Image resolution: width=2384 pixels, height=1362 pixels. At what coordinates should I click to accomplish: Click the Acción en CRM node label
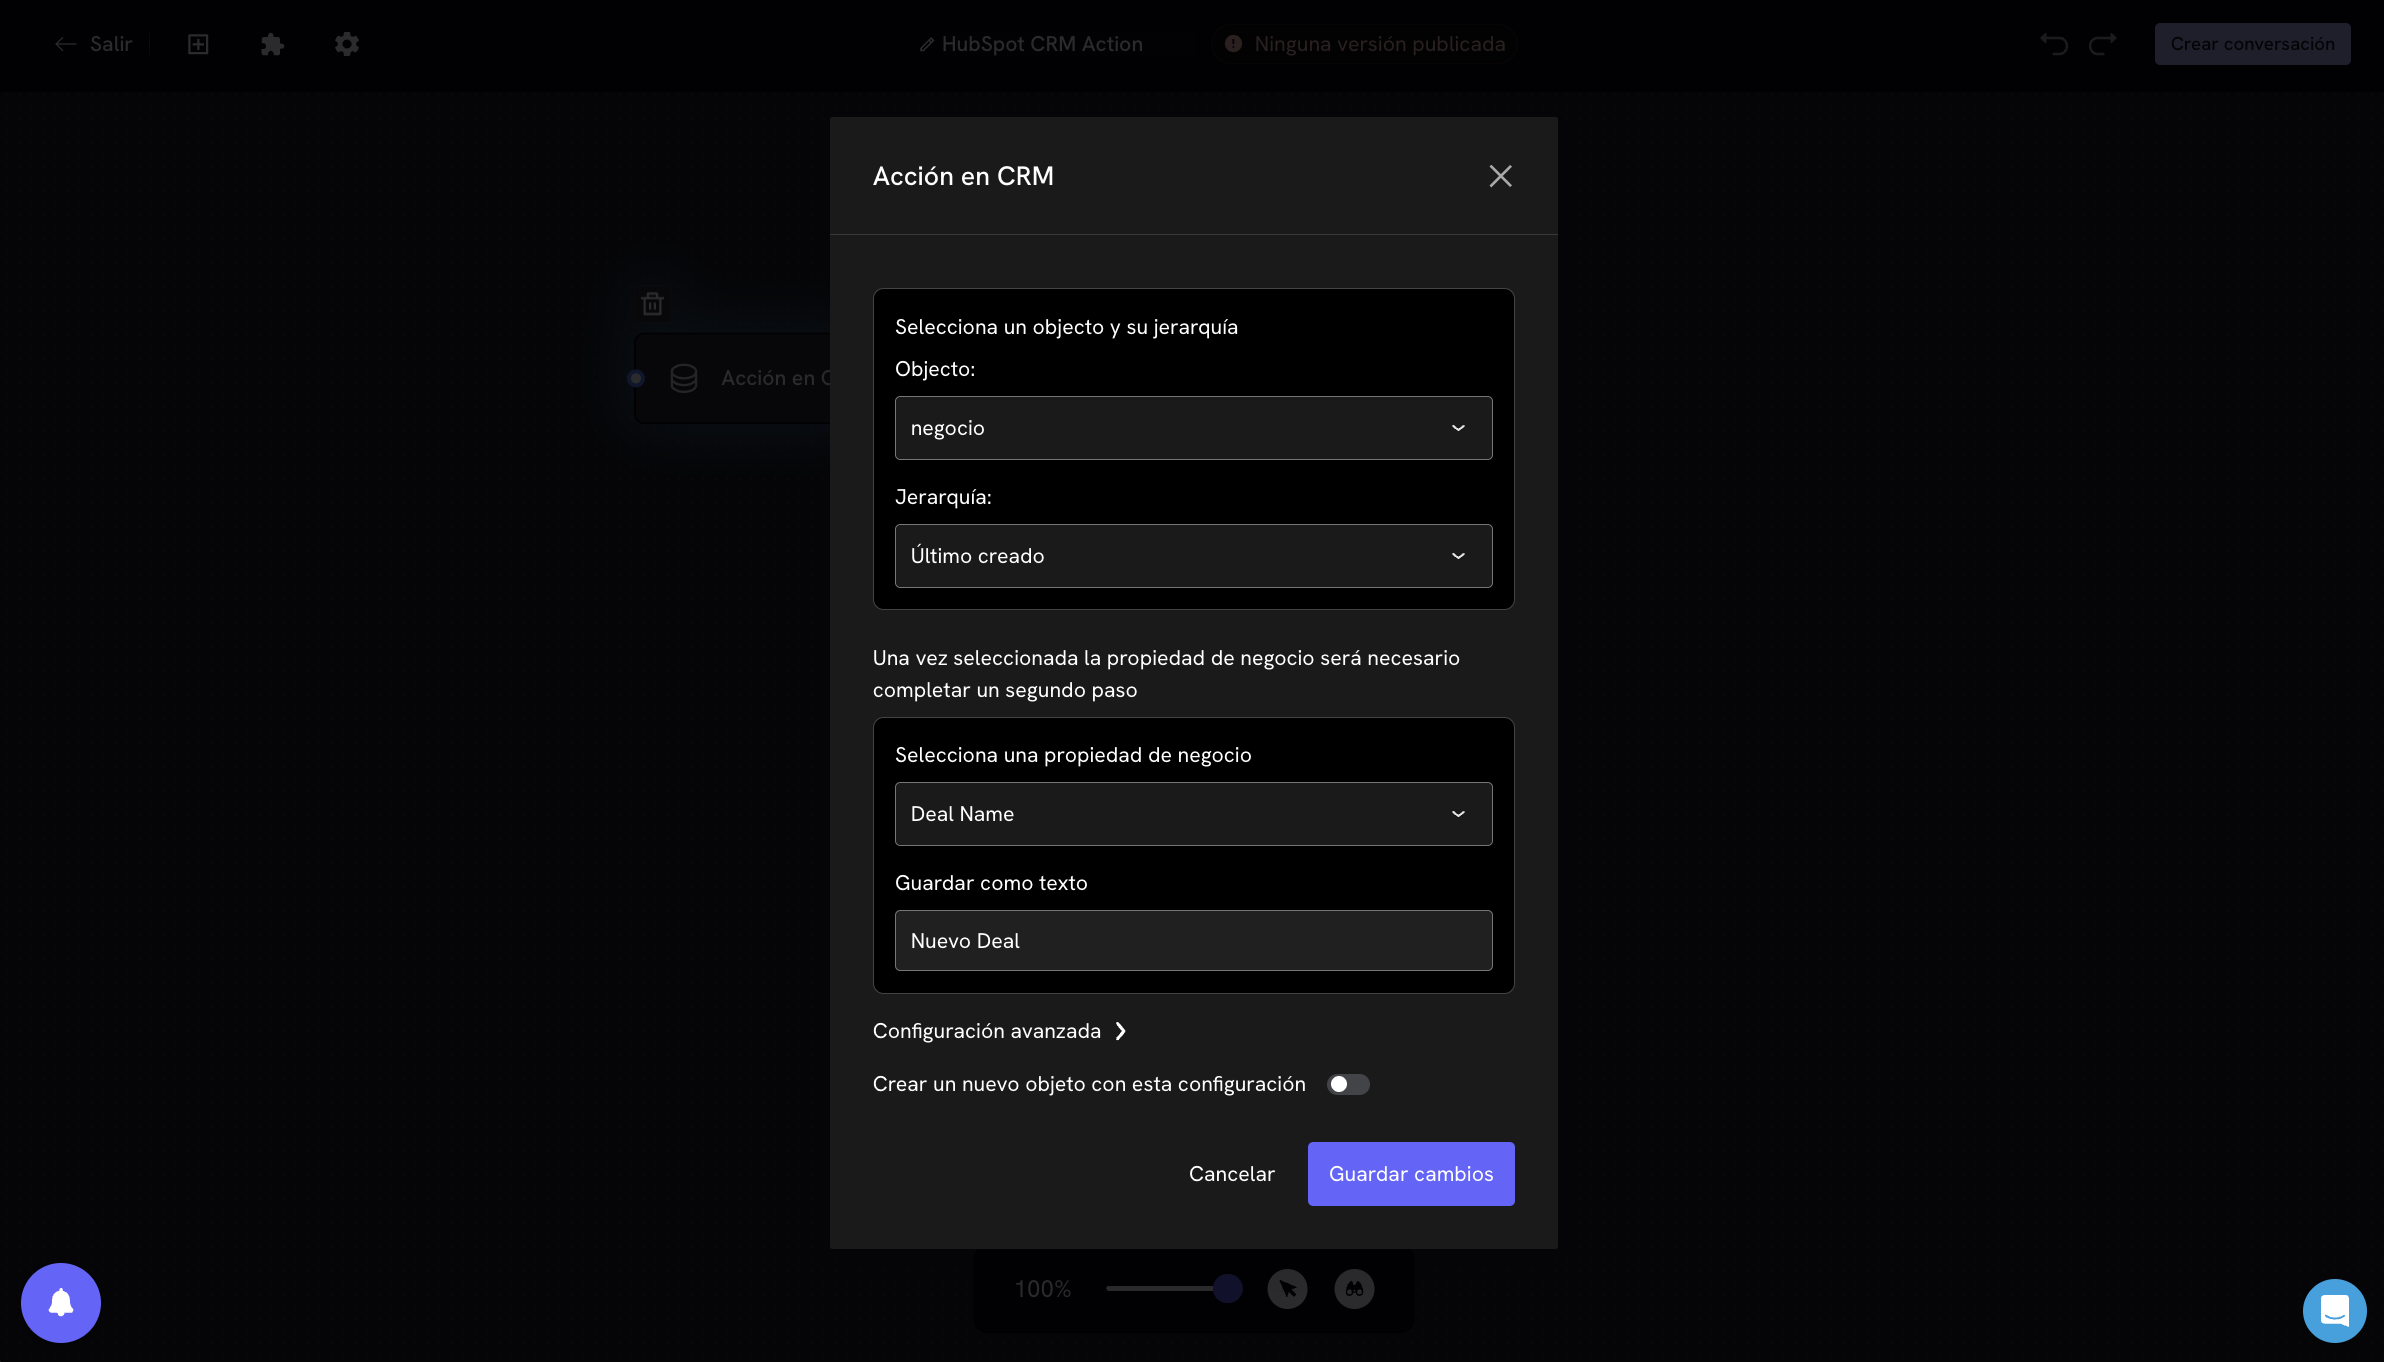coord(775,378)
